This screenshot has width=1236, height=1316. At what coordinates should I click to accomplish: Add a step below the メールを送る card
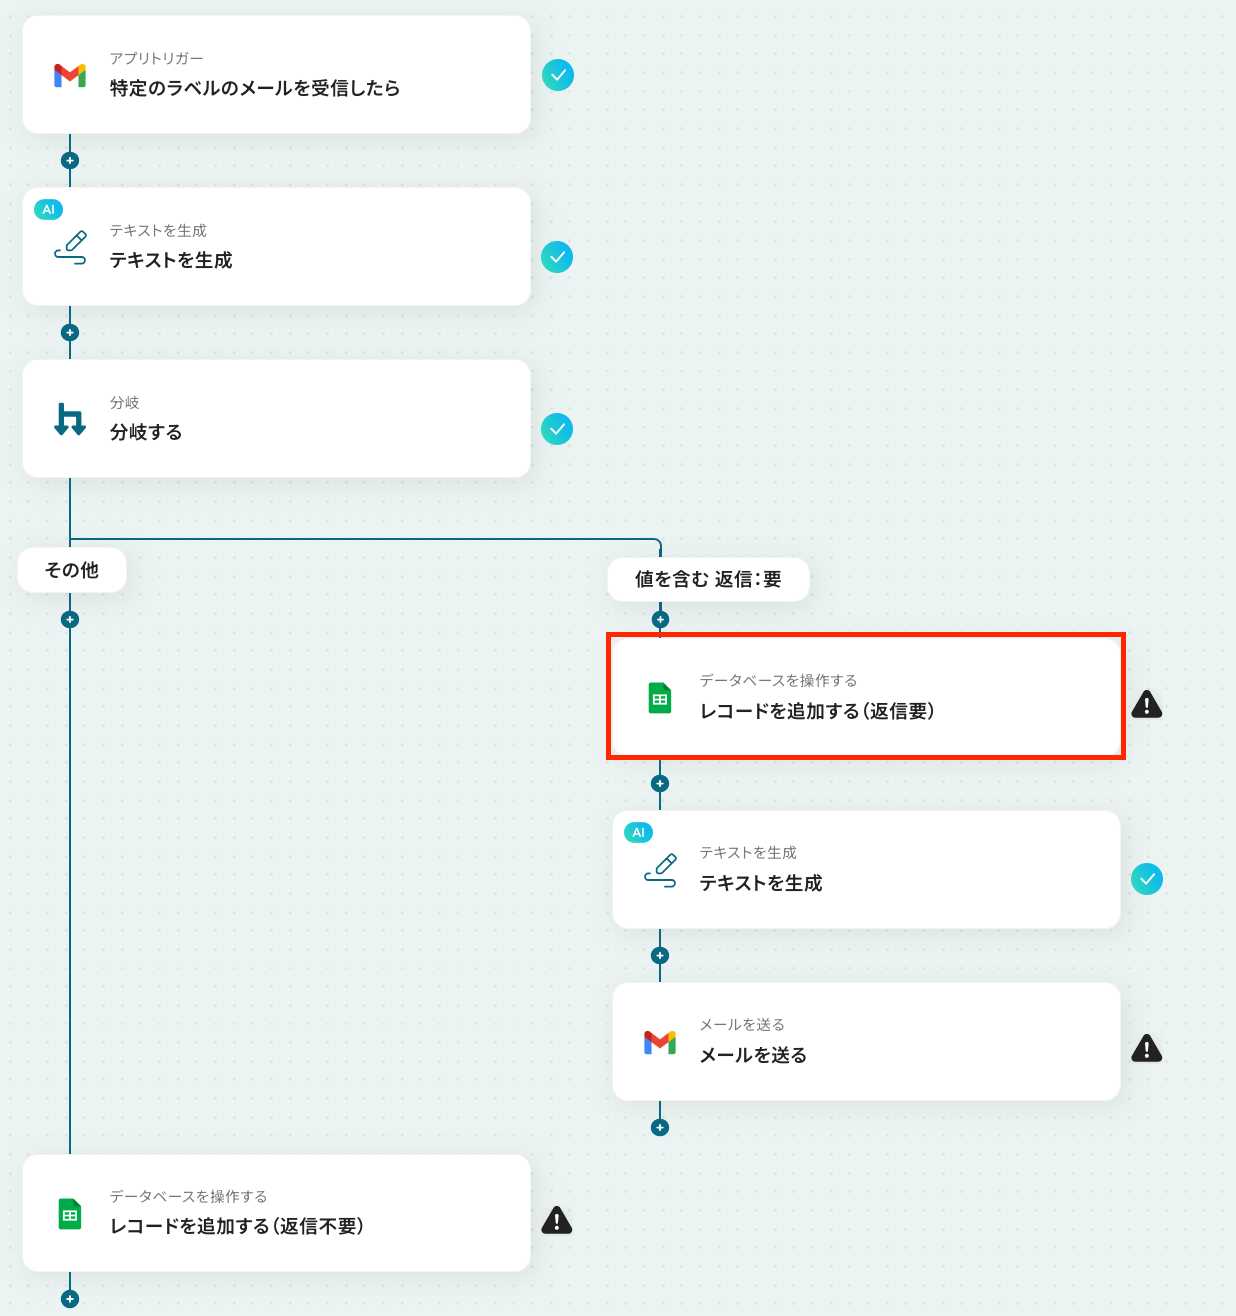[x=660, y=1127]
